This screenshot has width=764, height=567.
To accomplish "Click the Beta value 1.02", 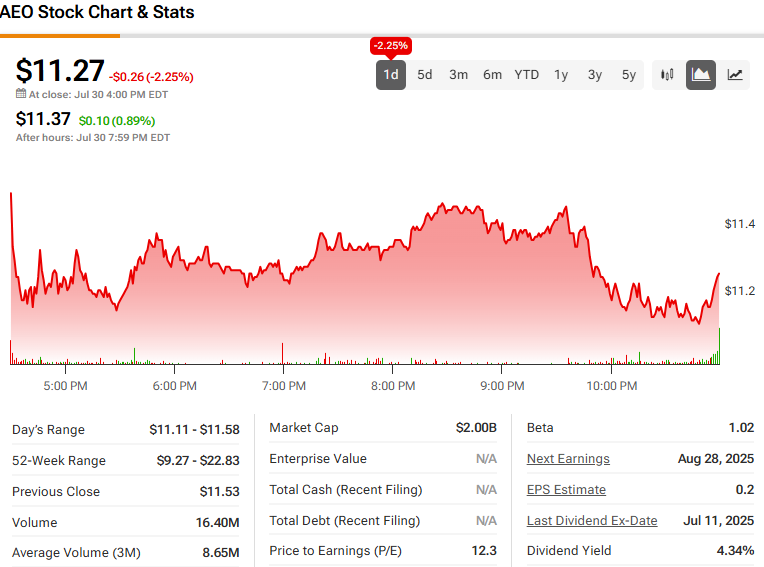I will coord(741,428).
